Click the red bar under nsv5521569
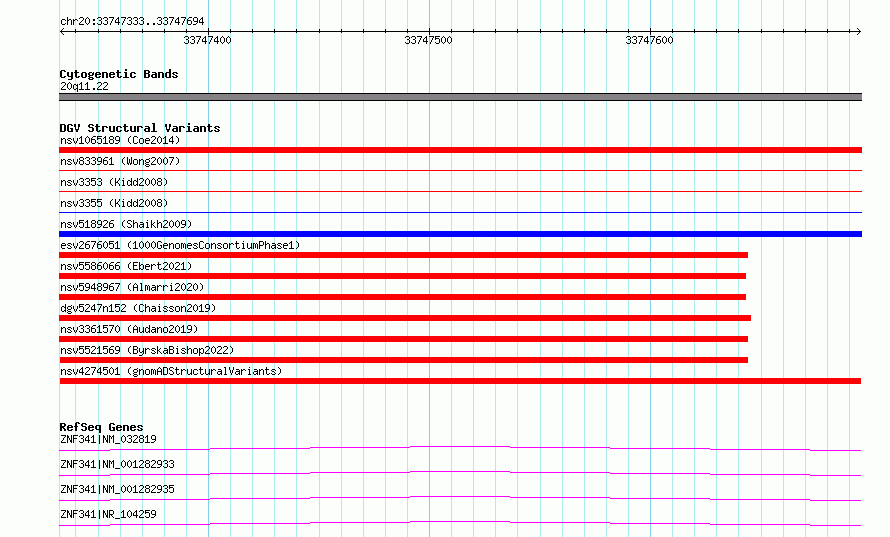The image size is (890, 537). click(x=404, y=360)
